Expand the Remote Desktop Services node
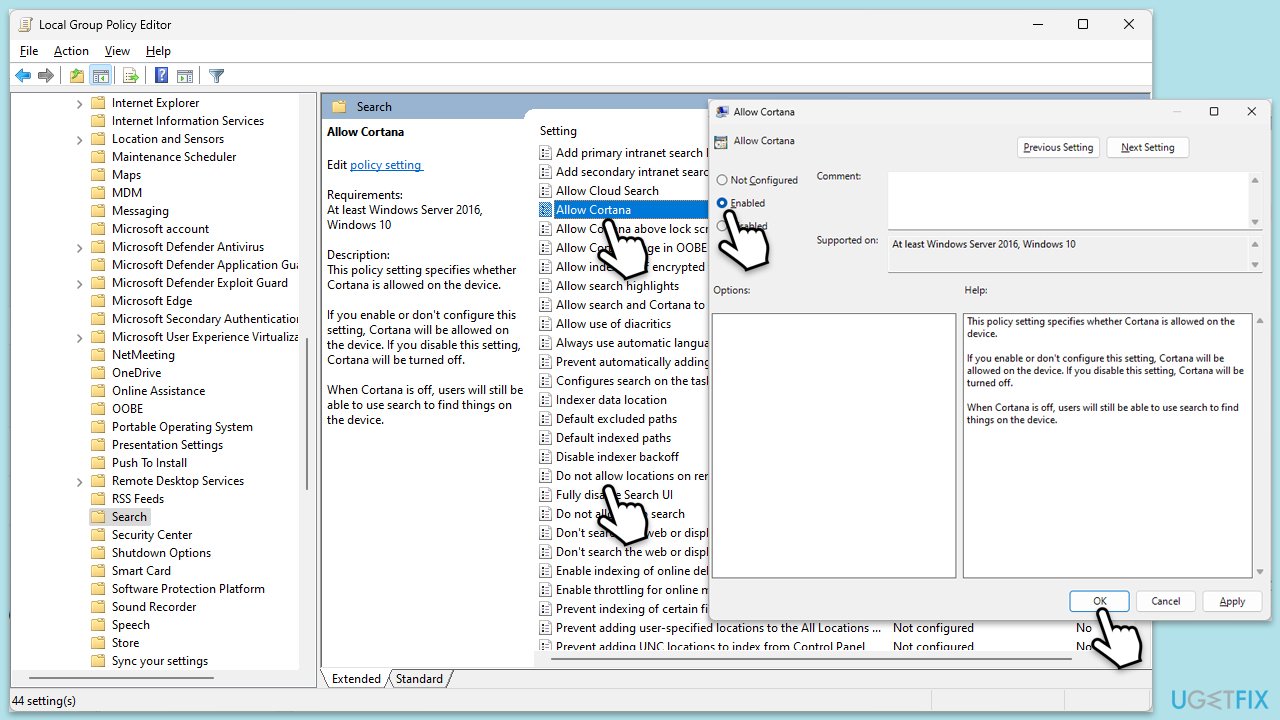The image size is (1280, 720). 80,481
